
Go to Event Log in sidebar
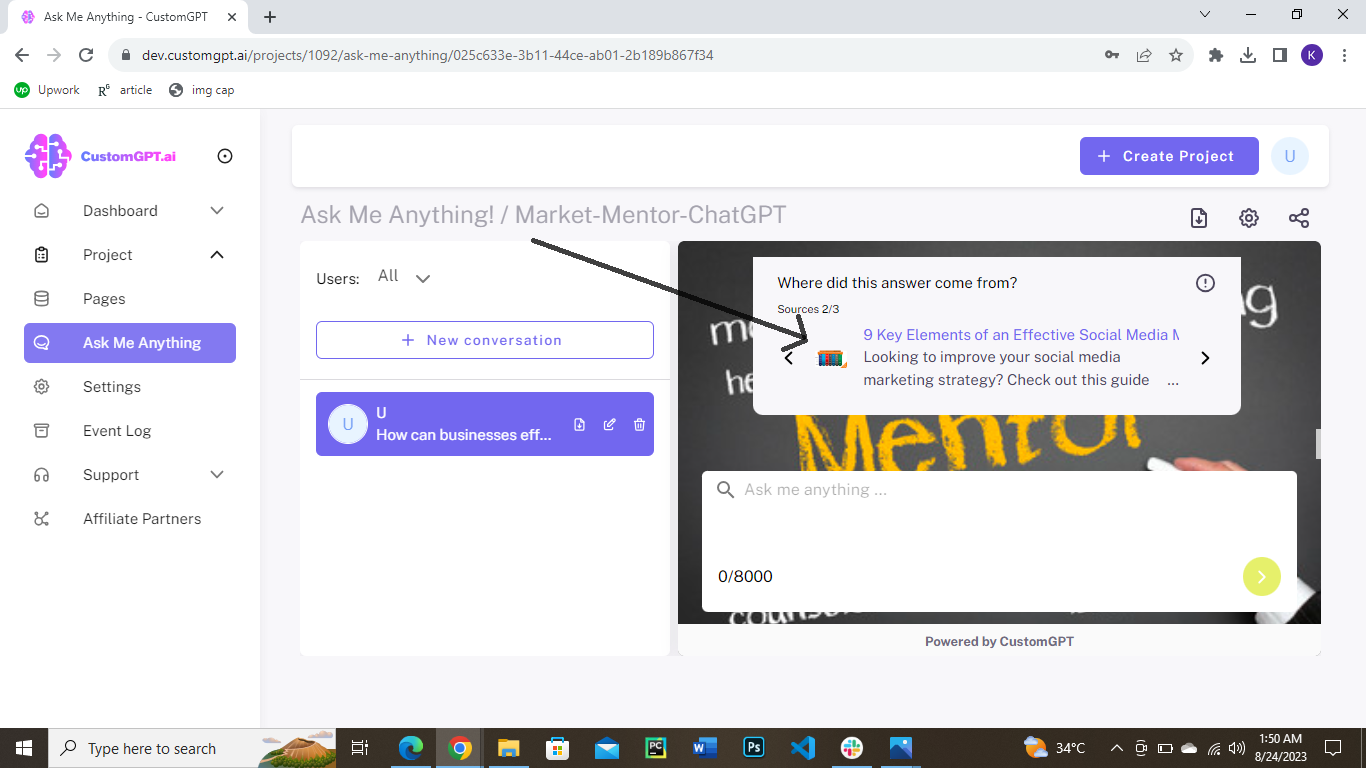[117, 431]
